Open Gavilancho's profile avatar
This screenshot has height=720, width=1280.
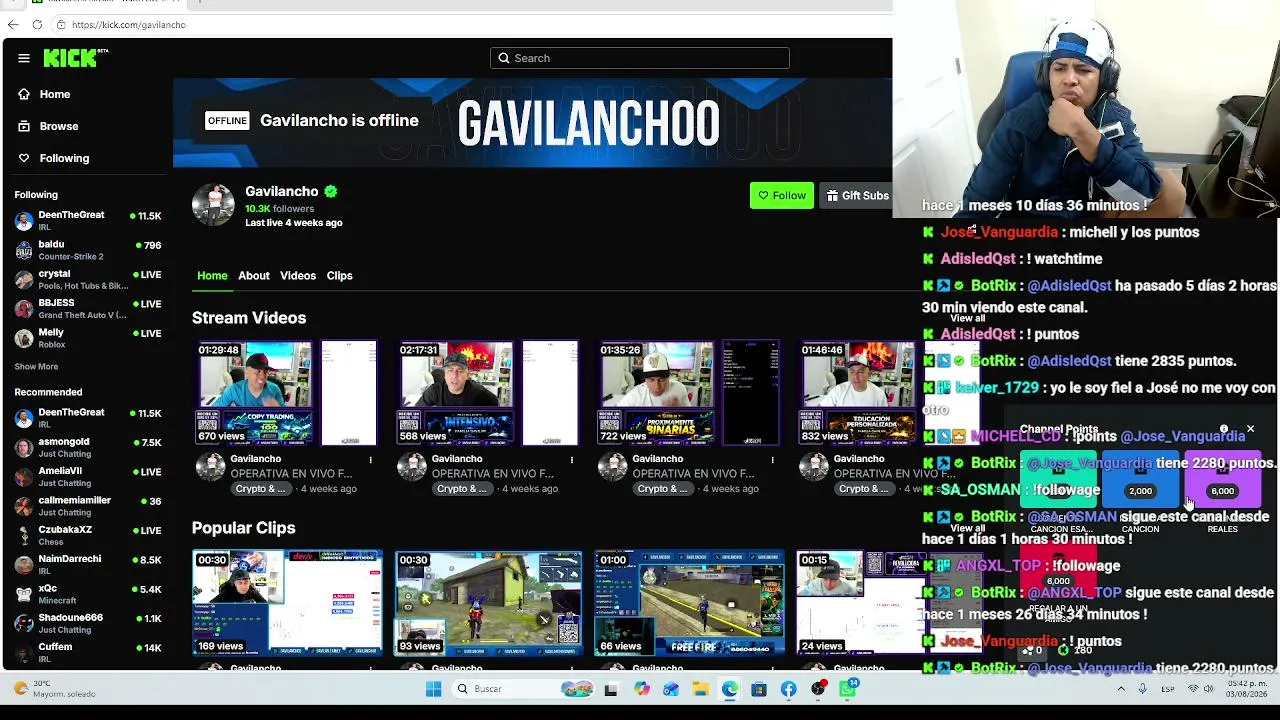tap(213, 205)
